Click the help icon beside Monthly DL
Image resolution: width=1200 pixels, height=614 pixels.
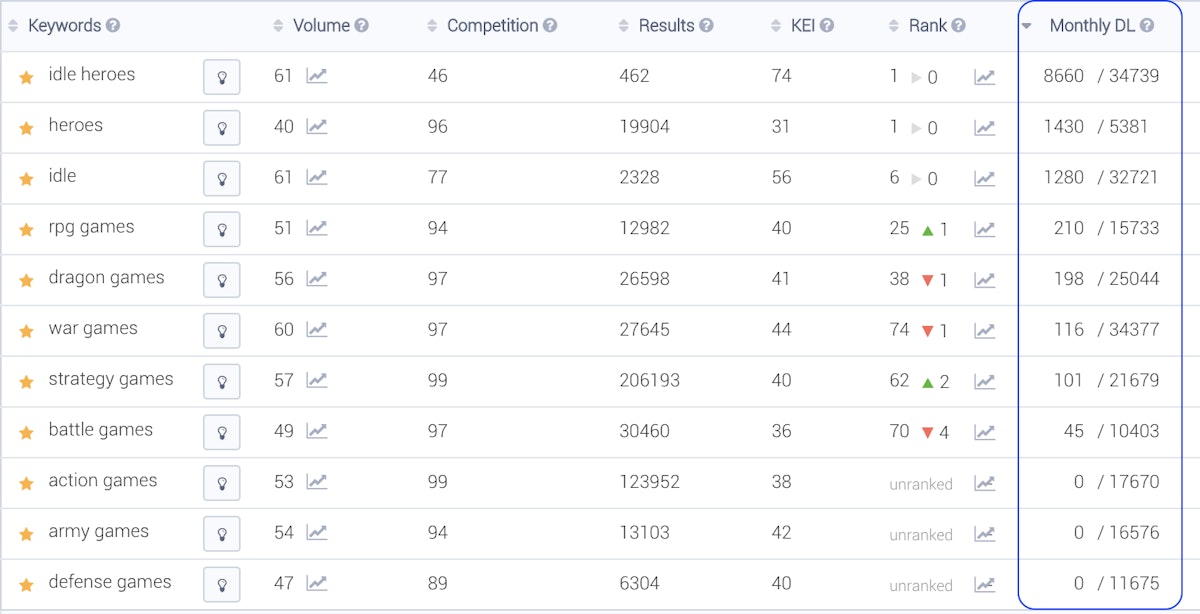pos(1147,26)
